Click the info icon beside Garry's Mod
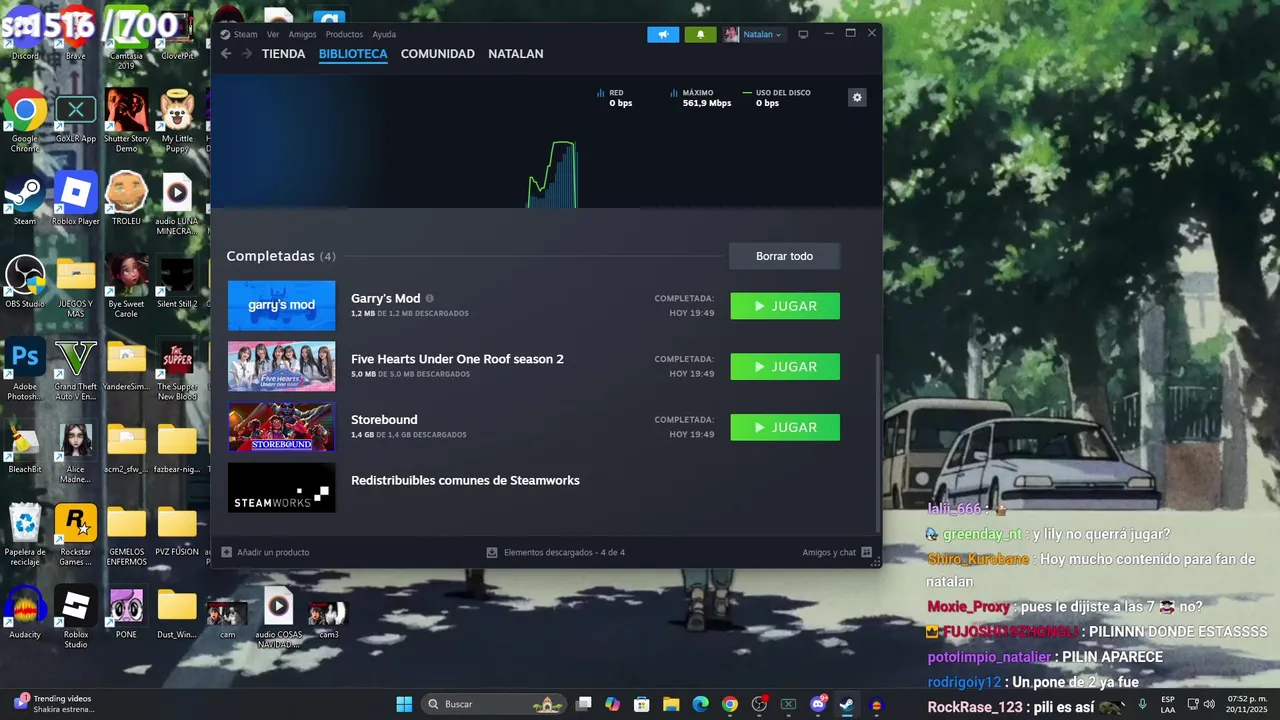Screen dimensions: 1280x720 click(x=430, y=298)
